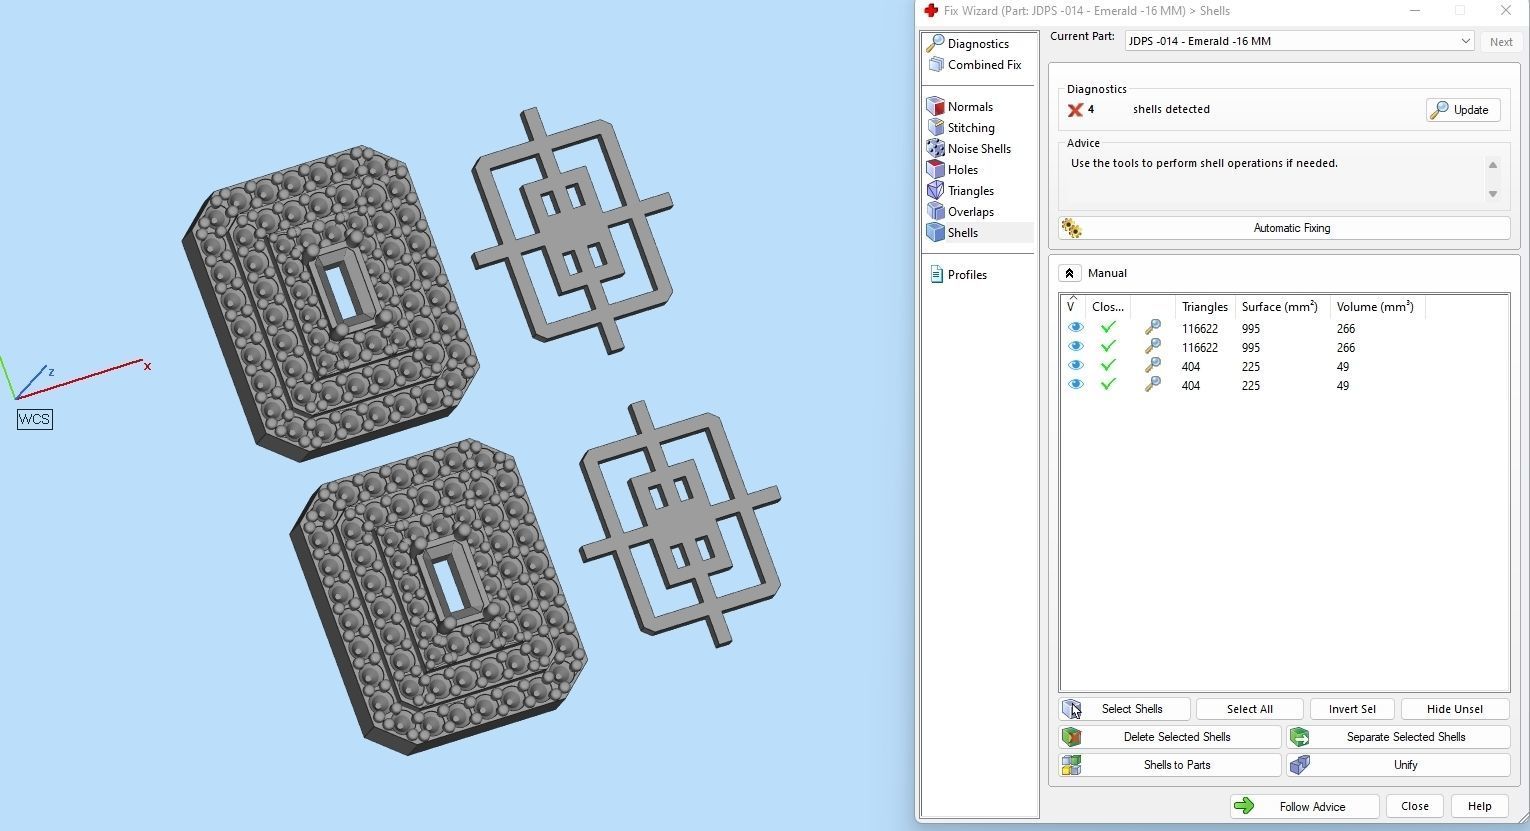Click the magnifier icon in the first shell row
The image size is (1530, 831).
pos(1153,328)
